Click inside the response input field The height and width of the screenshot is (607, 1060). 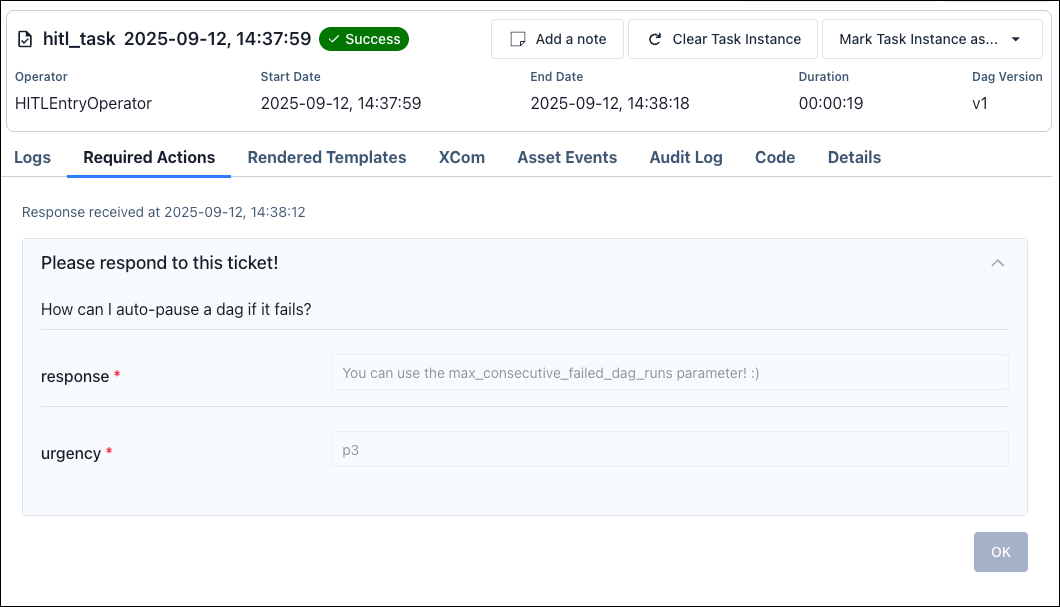668,371
